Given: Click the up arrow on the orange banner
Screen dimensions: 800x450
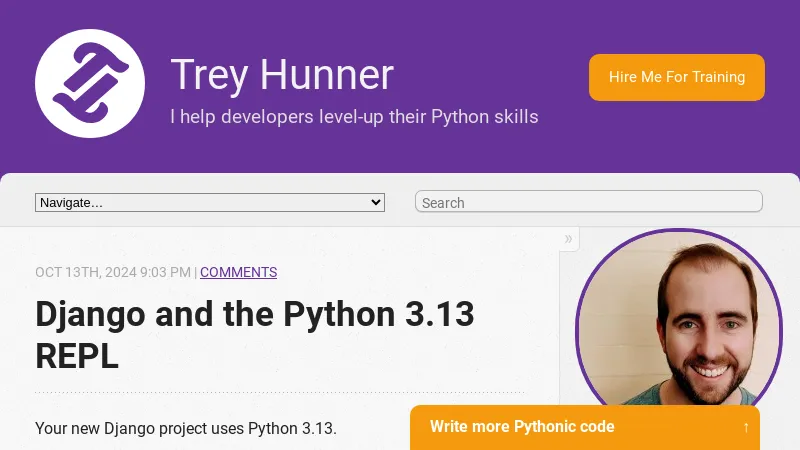Looking at the screenshot, I should (x=746, y=427).
